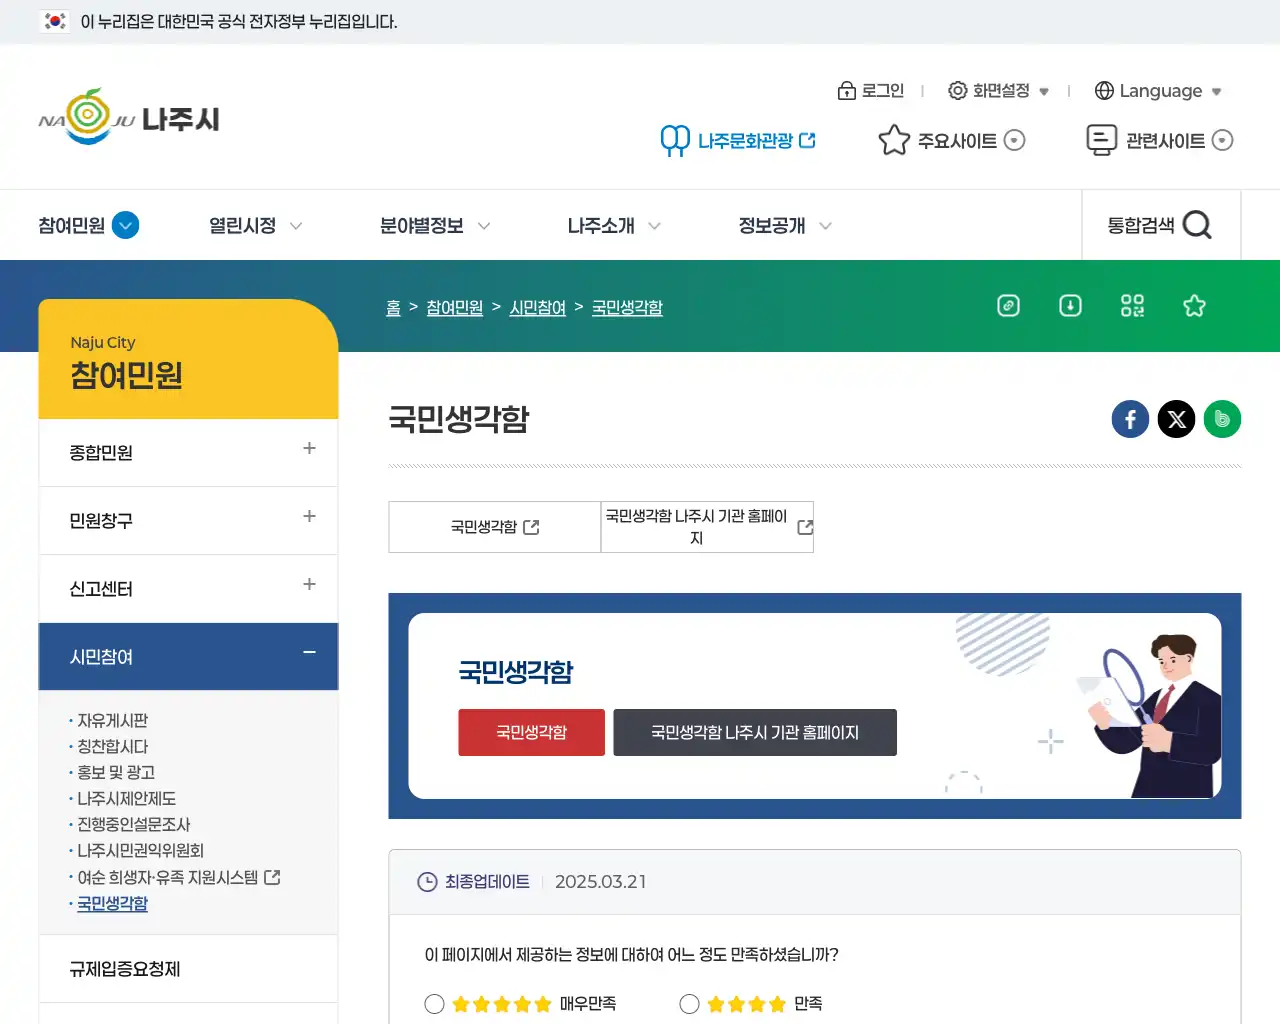Share via the green Naver Band icon
1280x1024 pixels.
click(1222, 419)
